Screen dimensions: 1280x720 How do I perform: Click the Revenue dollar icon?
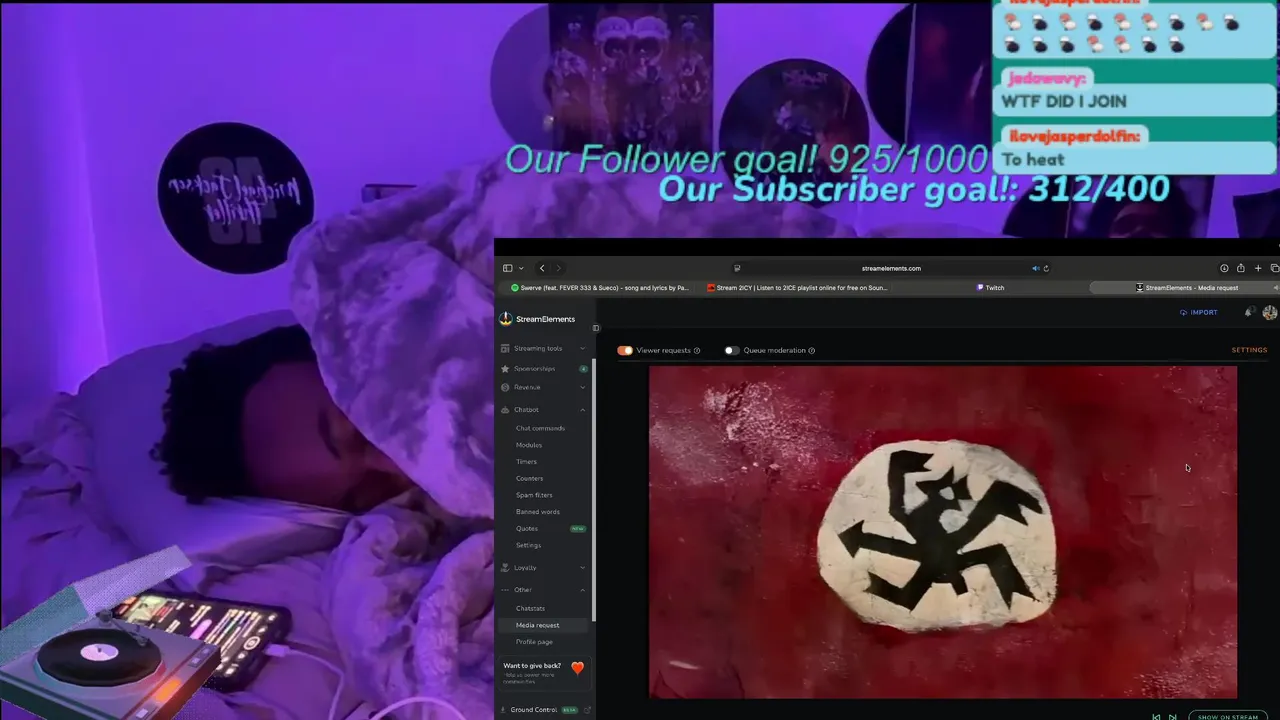click(x=505, y=387)
